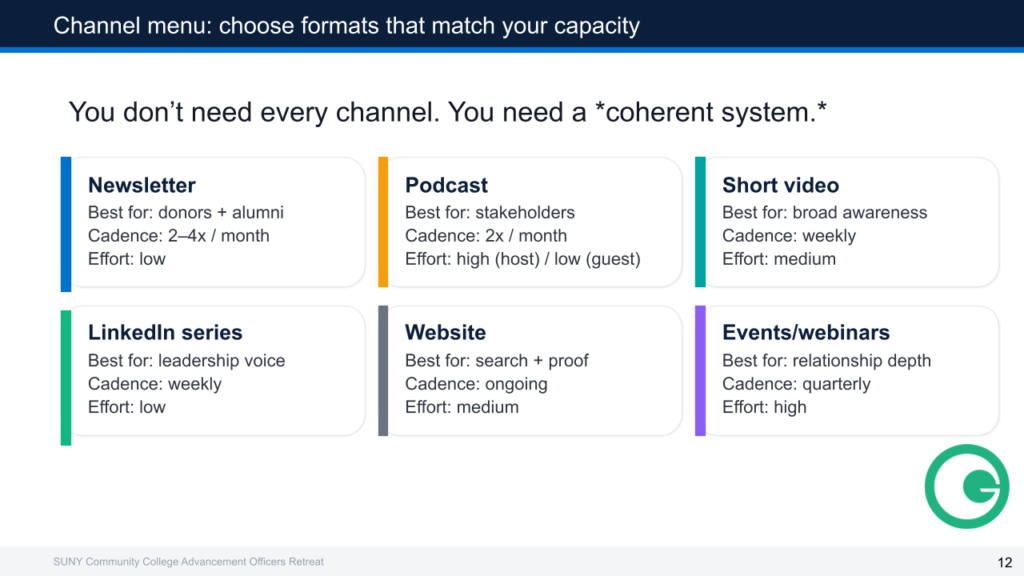
Task: Click the blue accent bar on Newsletter card
Action: pyautogui.click(x=66, y=223)
